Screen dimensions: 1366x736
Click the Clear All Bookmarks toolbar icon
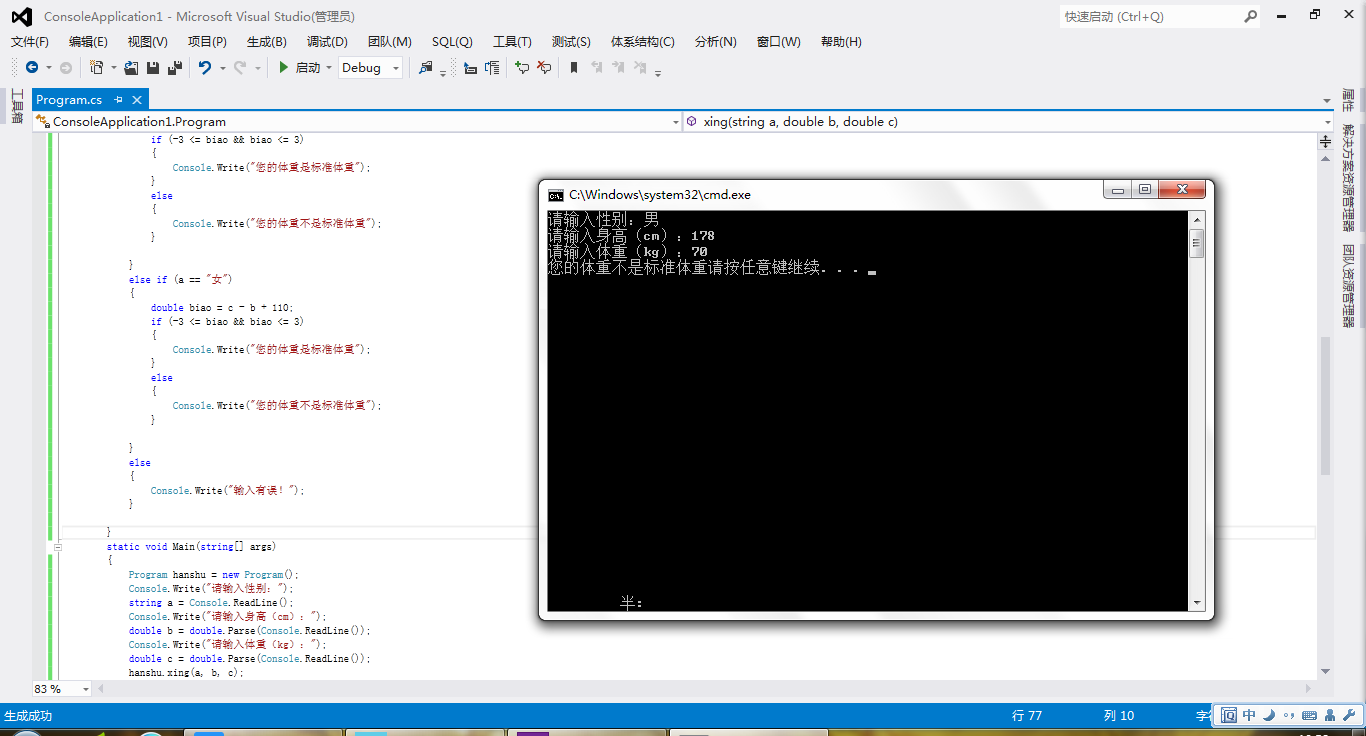[x=642, y=68]
